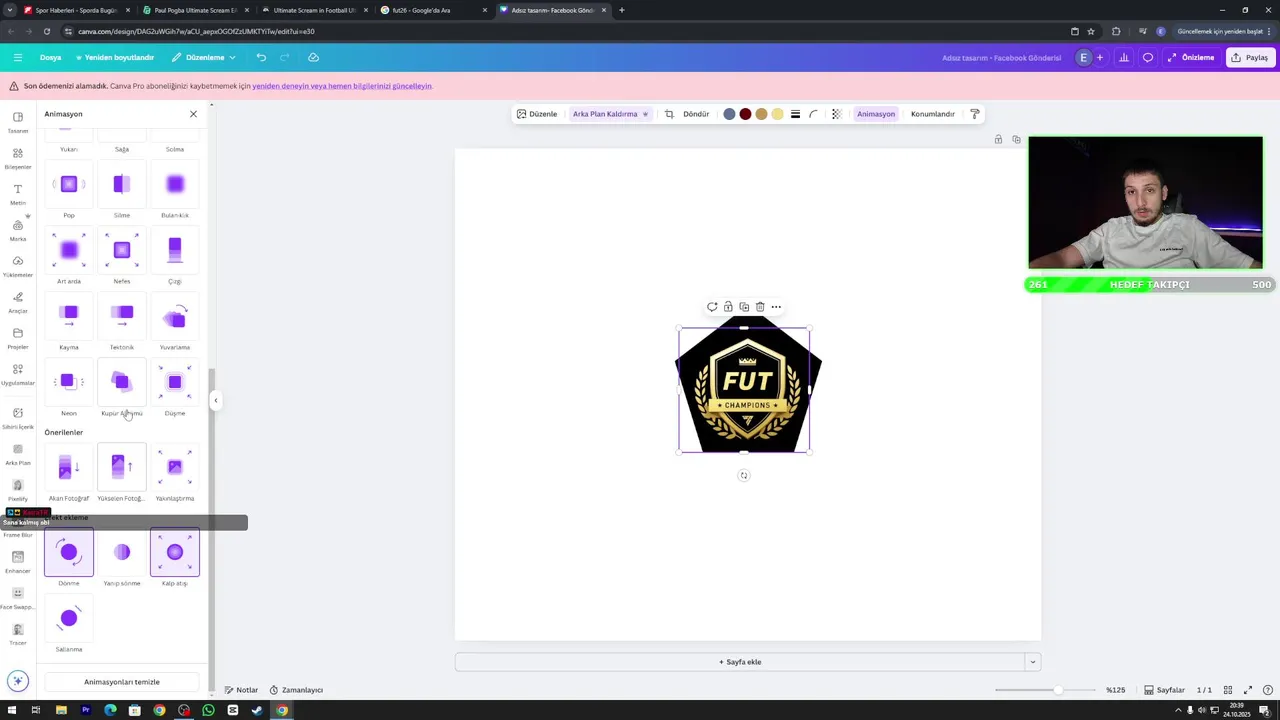Select the copy style paint roller

[975, 114]
